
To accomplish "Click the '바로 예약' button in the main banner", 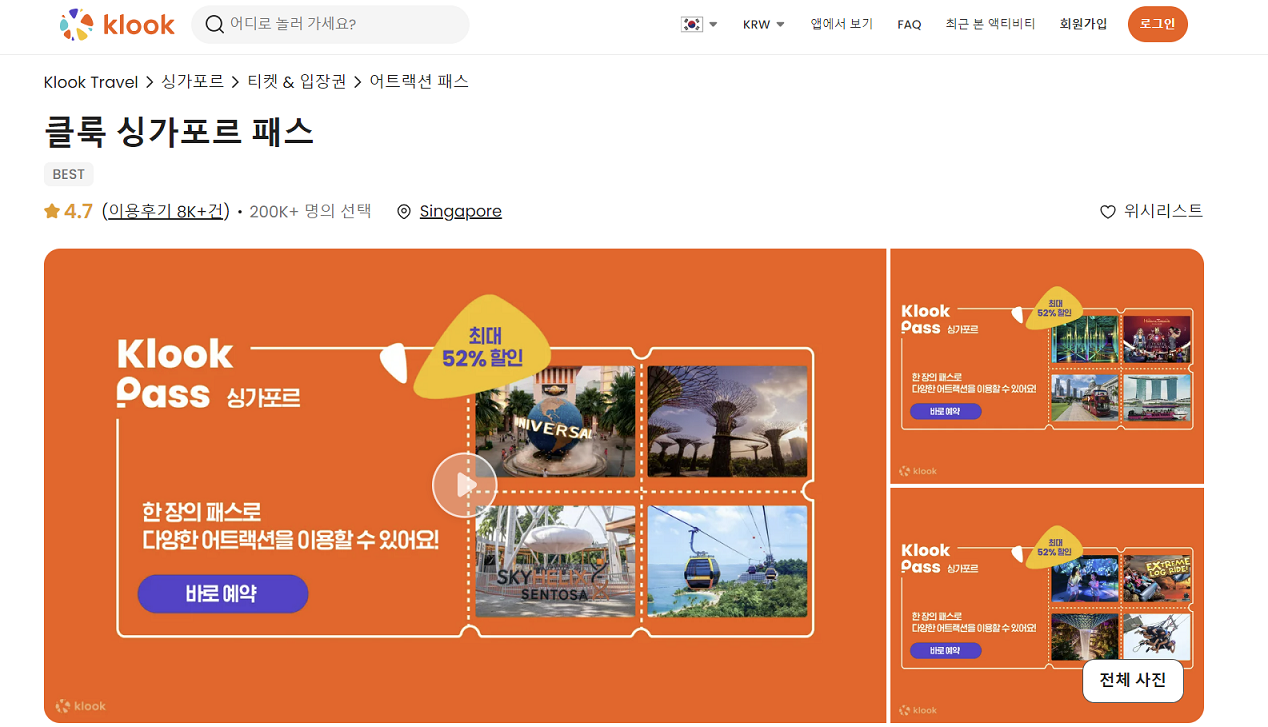I will pyautogui.click(x=223, y=594).
